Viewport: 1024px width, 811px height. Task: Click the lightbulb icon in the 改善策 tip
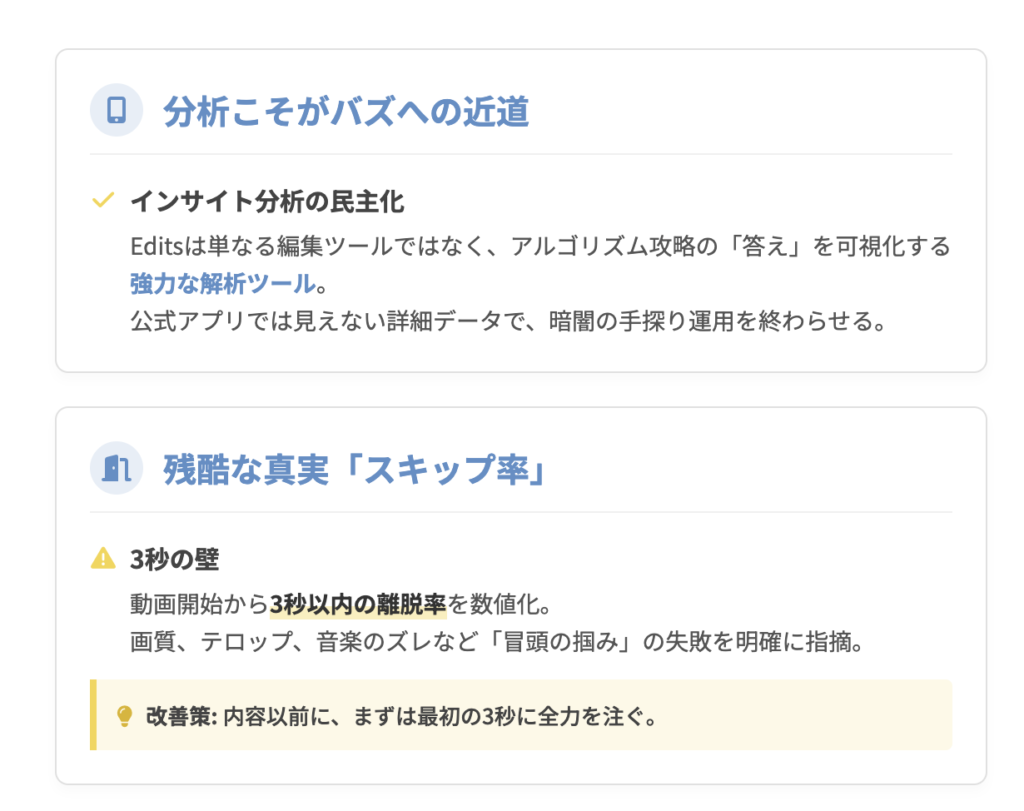coord(125,716)
